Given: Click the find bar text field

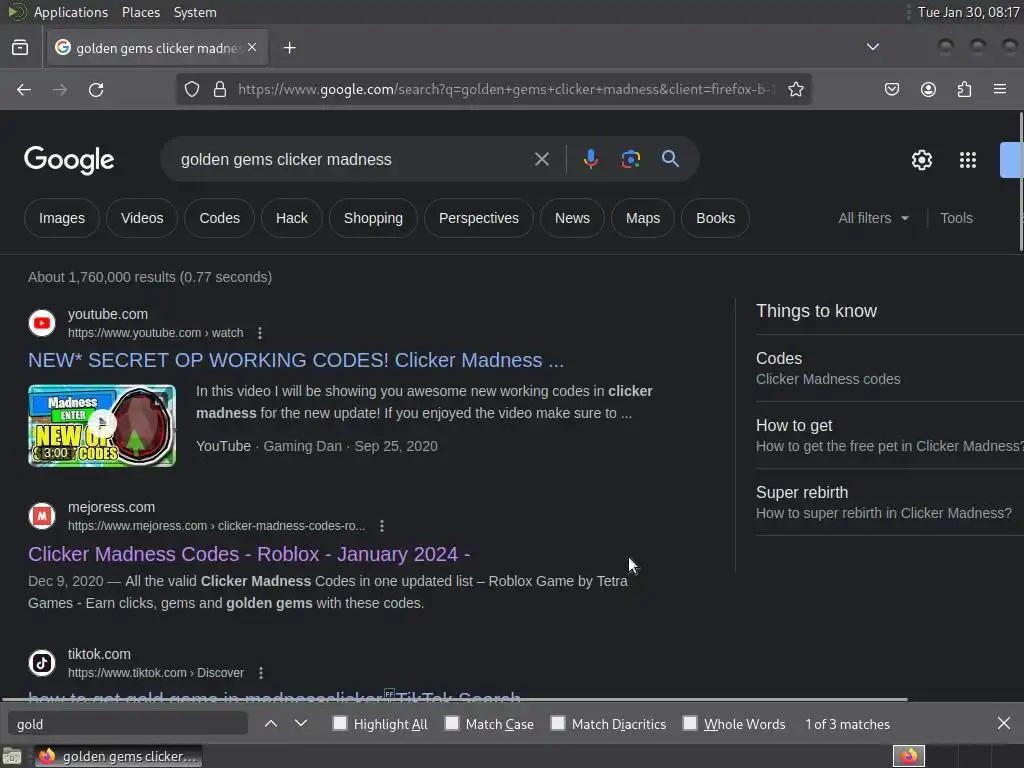Looking at the screenshot, I should coord(128,724).
